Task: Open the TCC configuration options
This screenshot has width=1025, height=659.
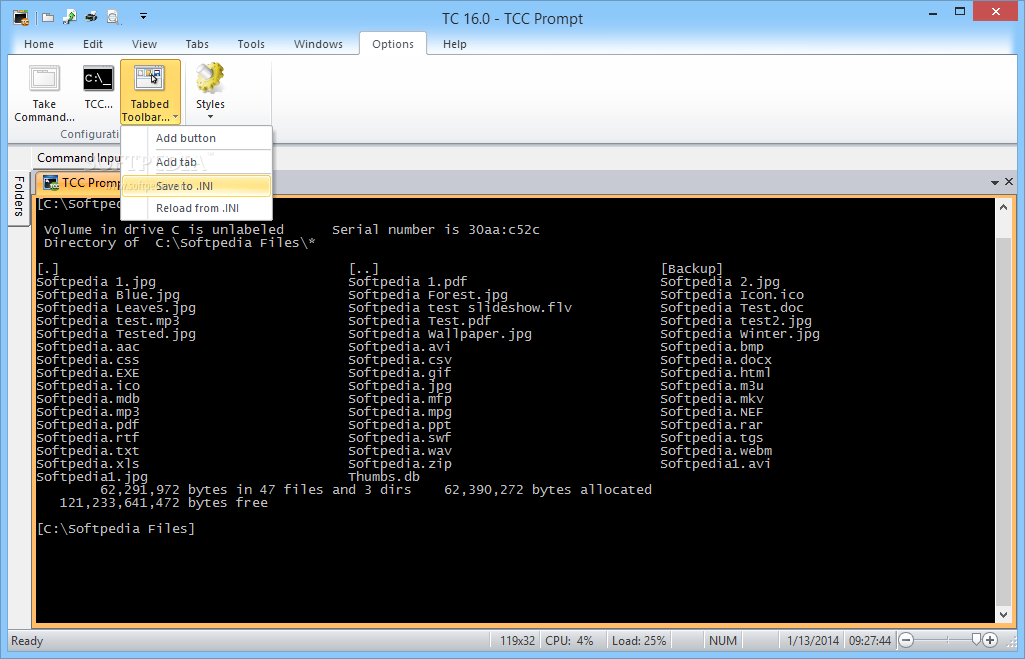Action: tap(98, 88)
